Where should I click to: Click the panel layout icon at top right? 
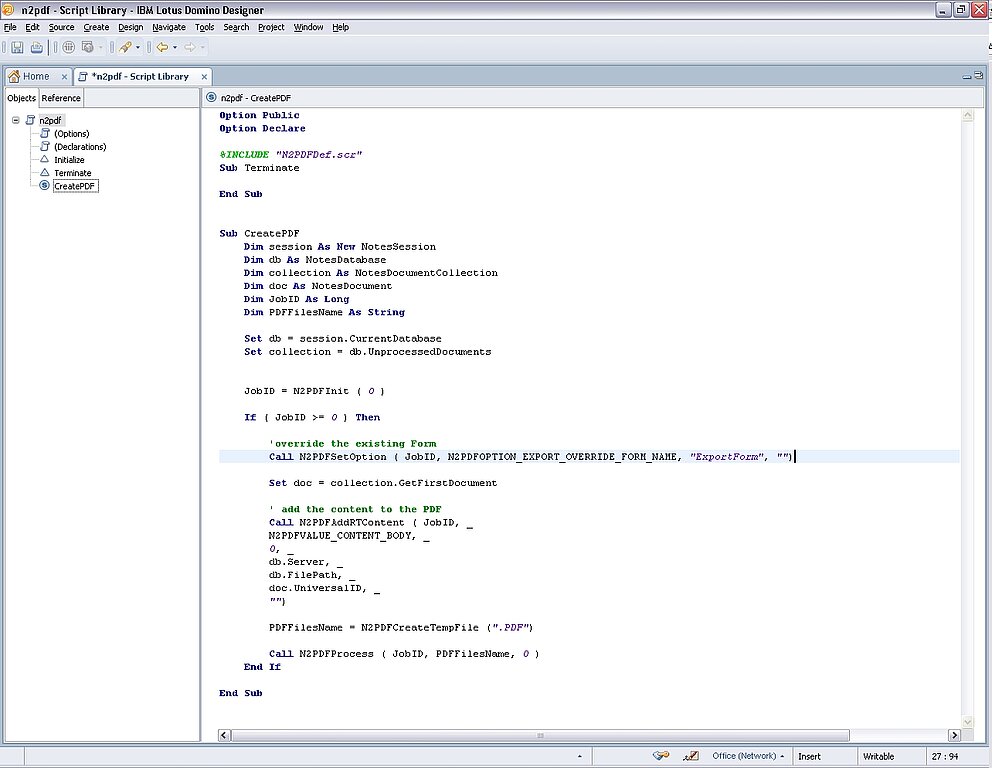click(x=978, y=76)
